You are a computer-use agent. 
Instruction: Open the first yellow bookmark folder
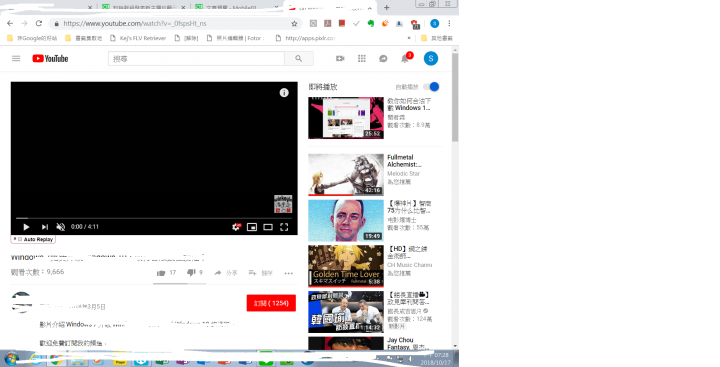pos(32,38)
